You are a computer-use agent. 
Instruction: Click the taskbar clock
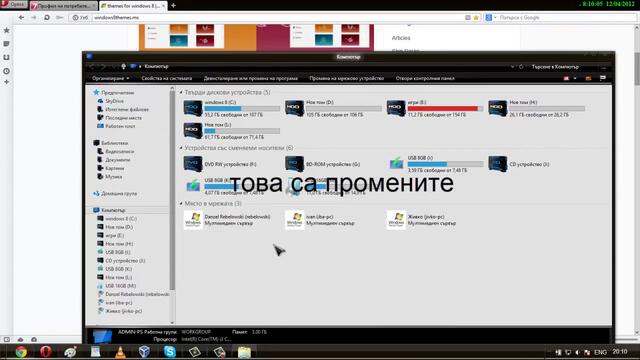point(620,352)
